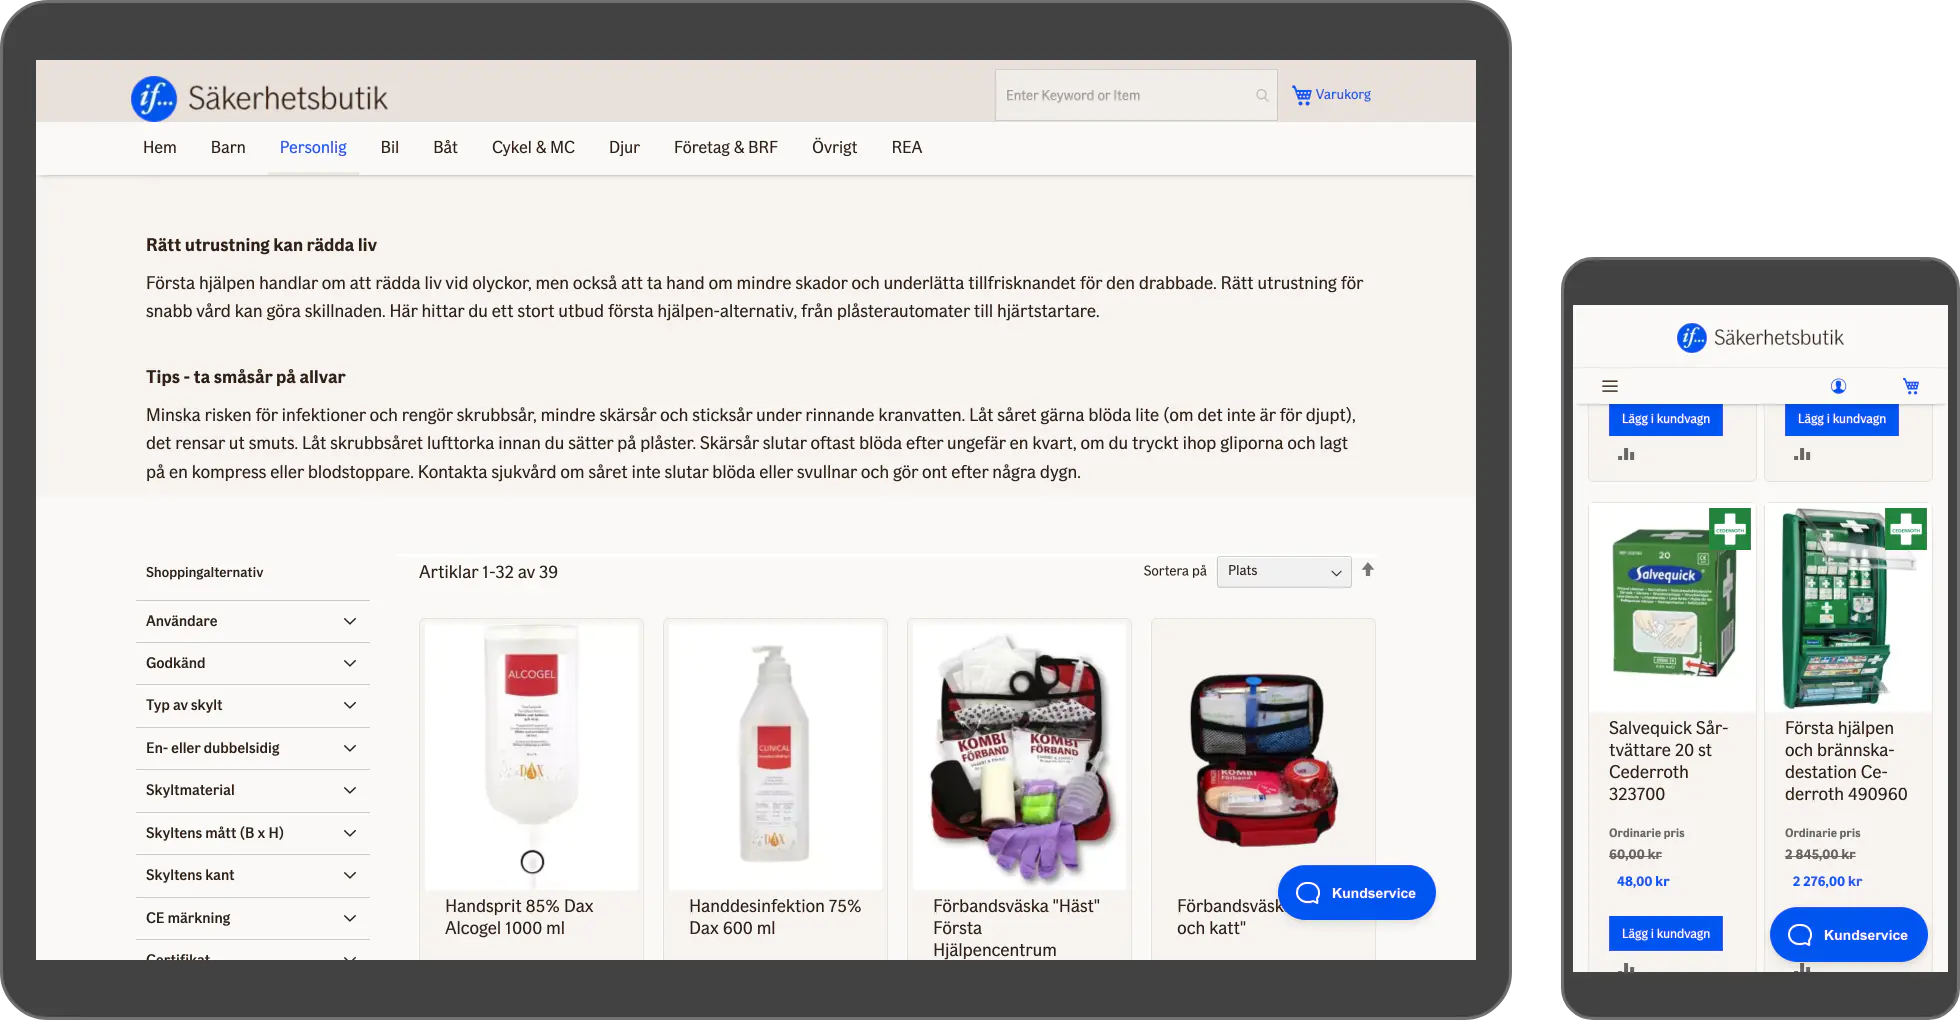Open the Sortera på Plats dropdown

click(1284, 571)
